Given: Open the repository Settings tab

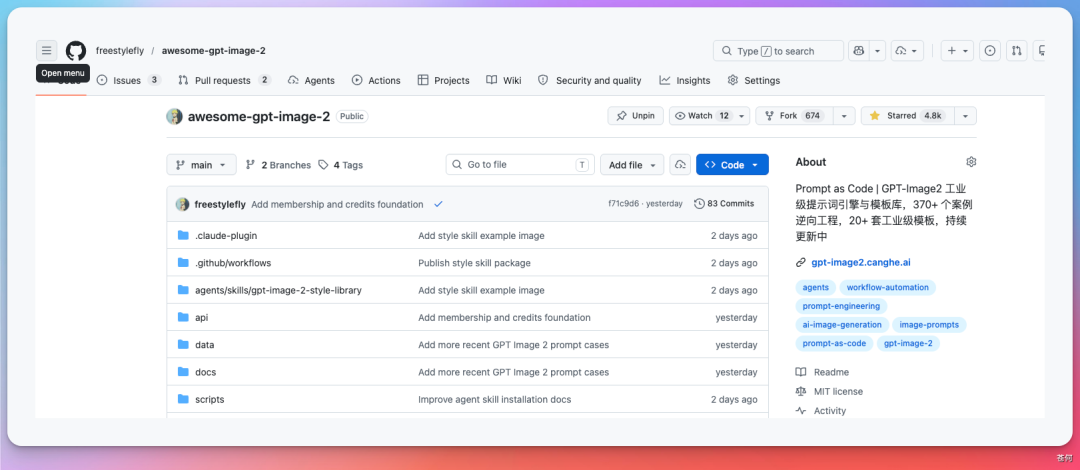Looking at the screenshot, I should [x=754, y=81].
